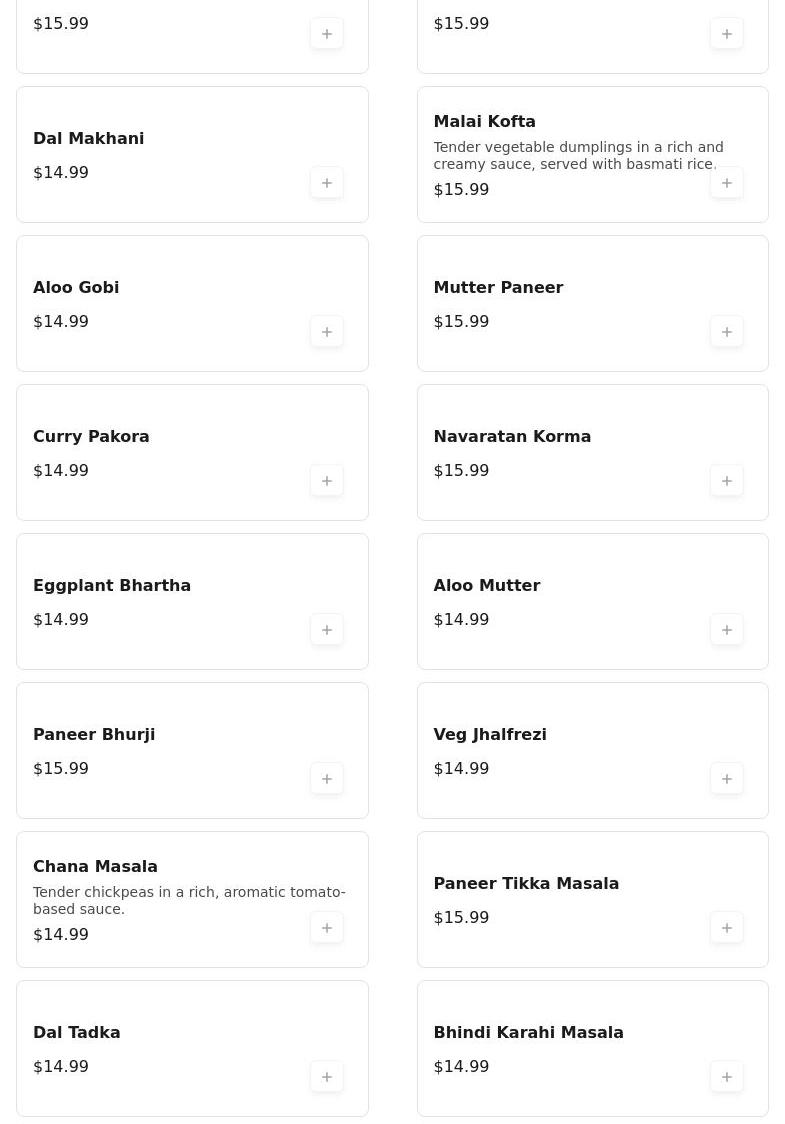Select the Chana Masala dish name
Image resolution: width=785 pixels, height=1124 pixels.
click(95, 867)
